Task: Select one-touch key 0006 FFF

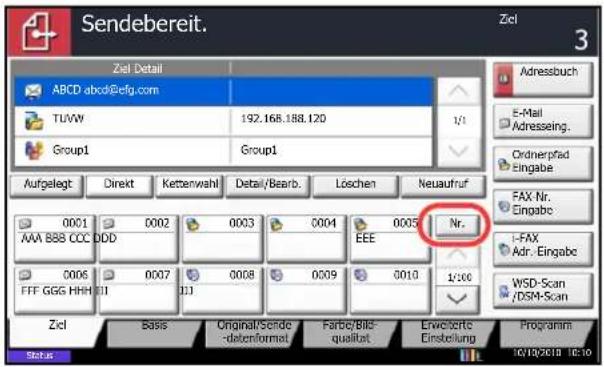Action: [x=55, y=290]
